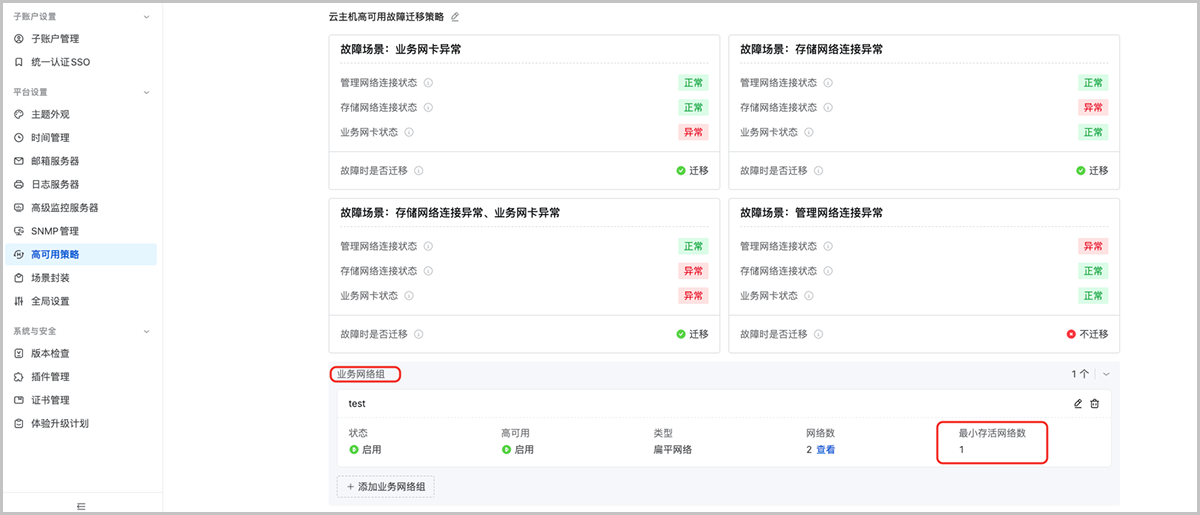
Task: Click the 日志服务器 sidebar icon
Action: [19, 185]
